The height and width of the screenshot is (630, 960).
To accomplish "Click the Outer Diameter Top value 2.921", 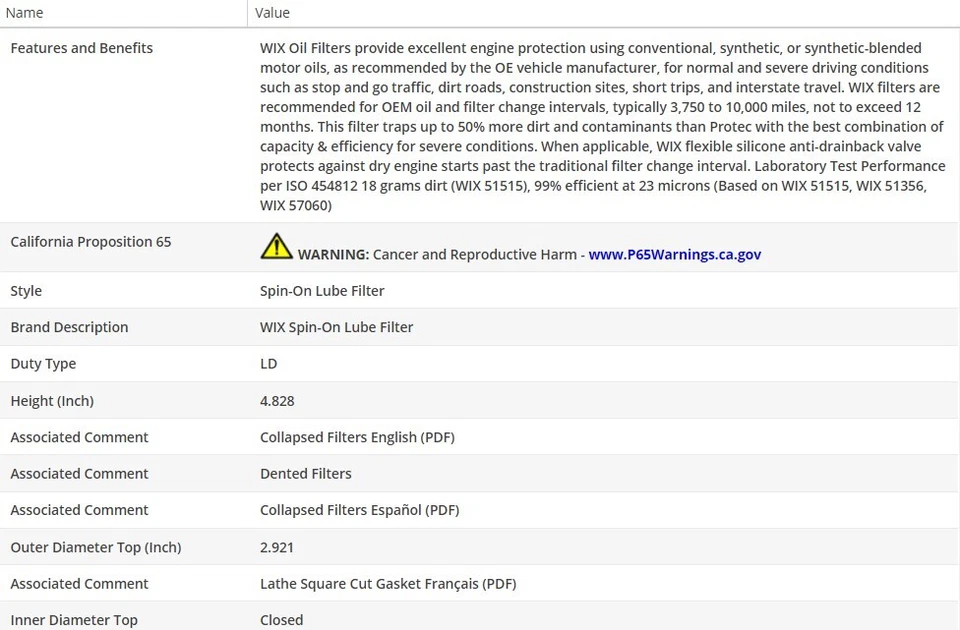I will [277, 547].
